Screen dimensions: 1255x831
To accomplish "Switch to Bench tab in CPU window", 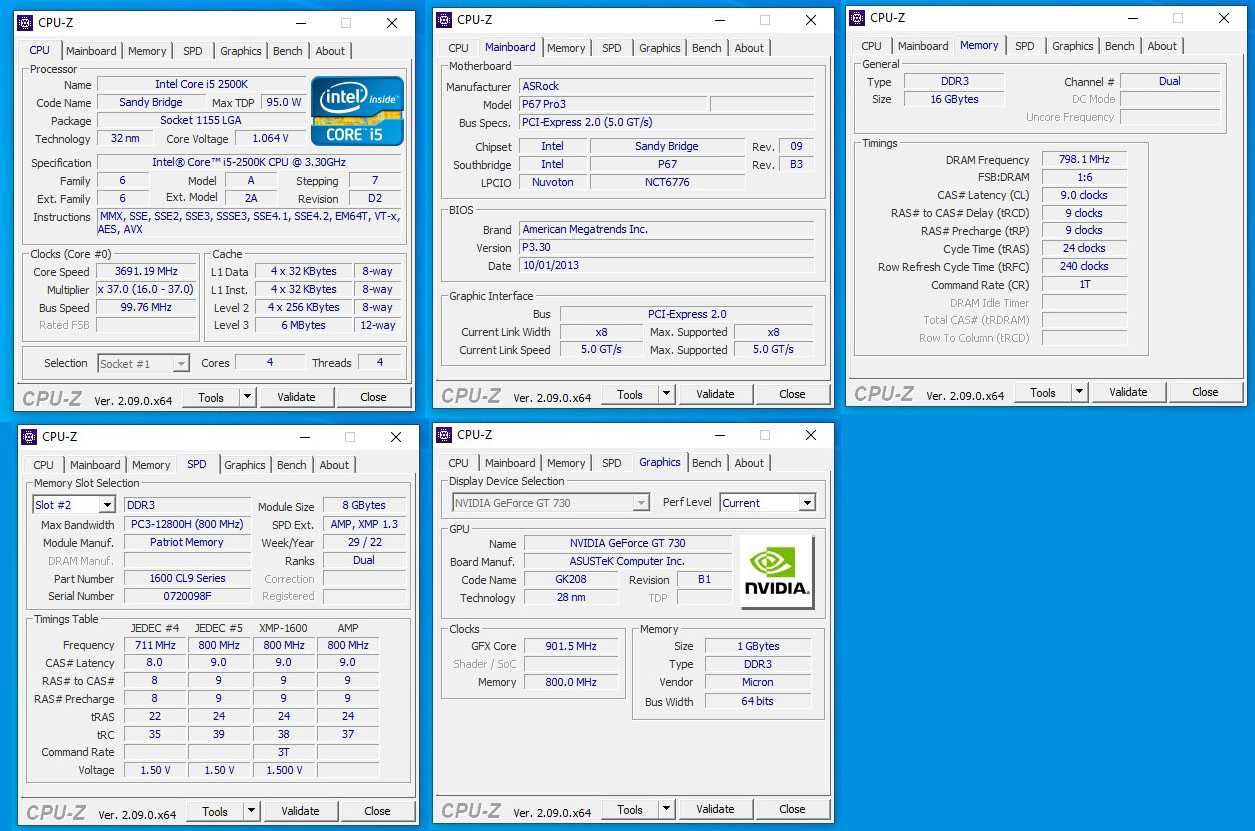I will [x=288, y=51].
